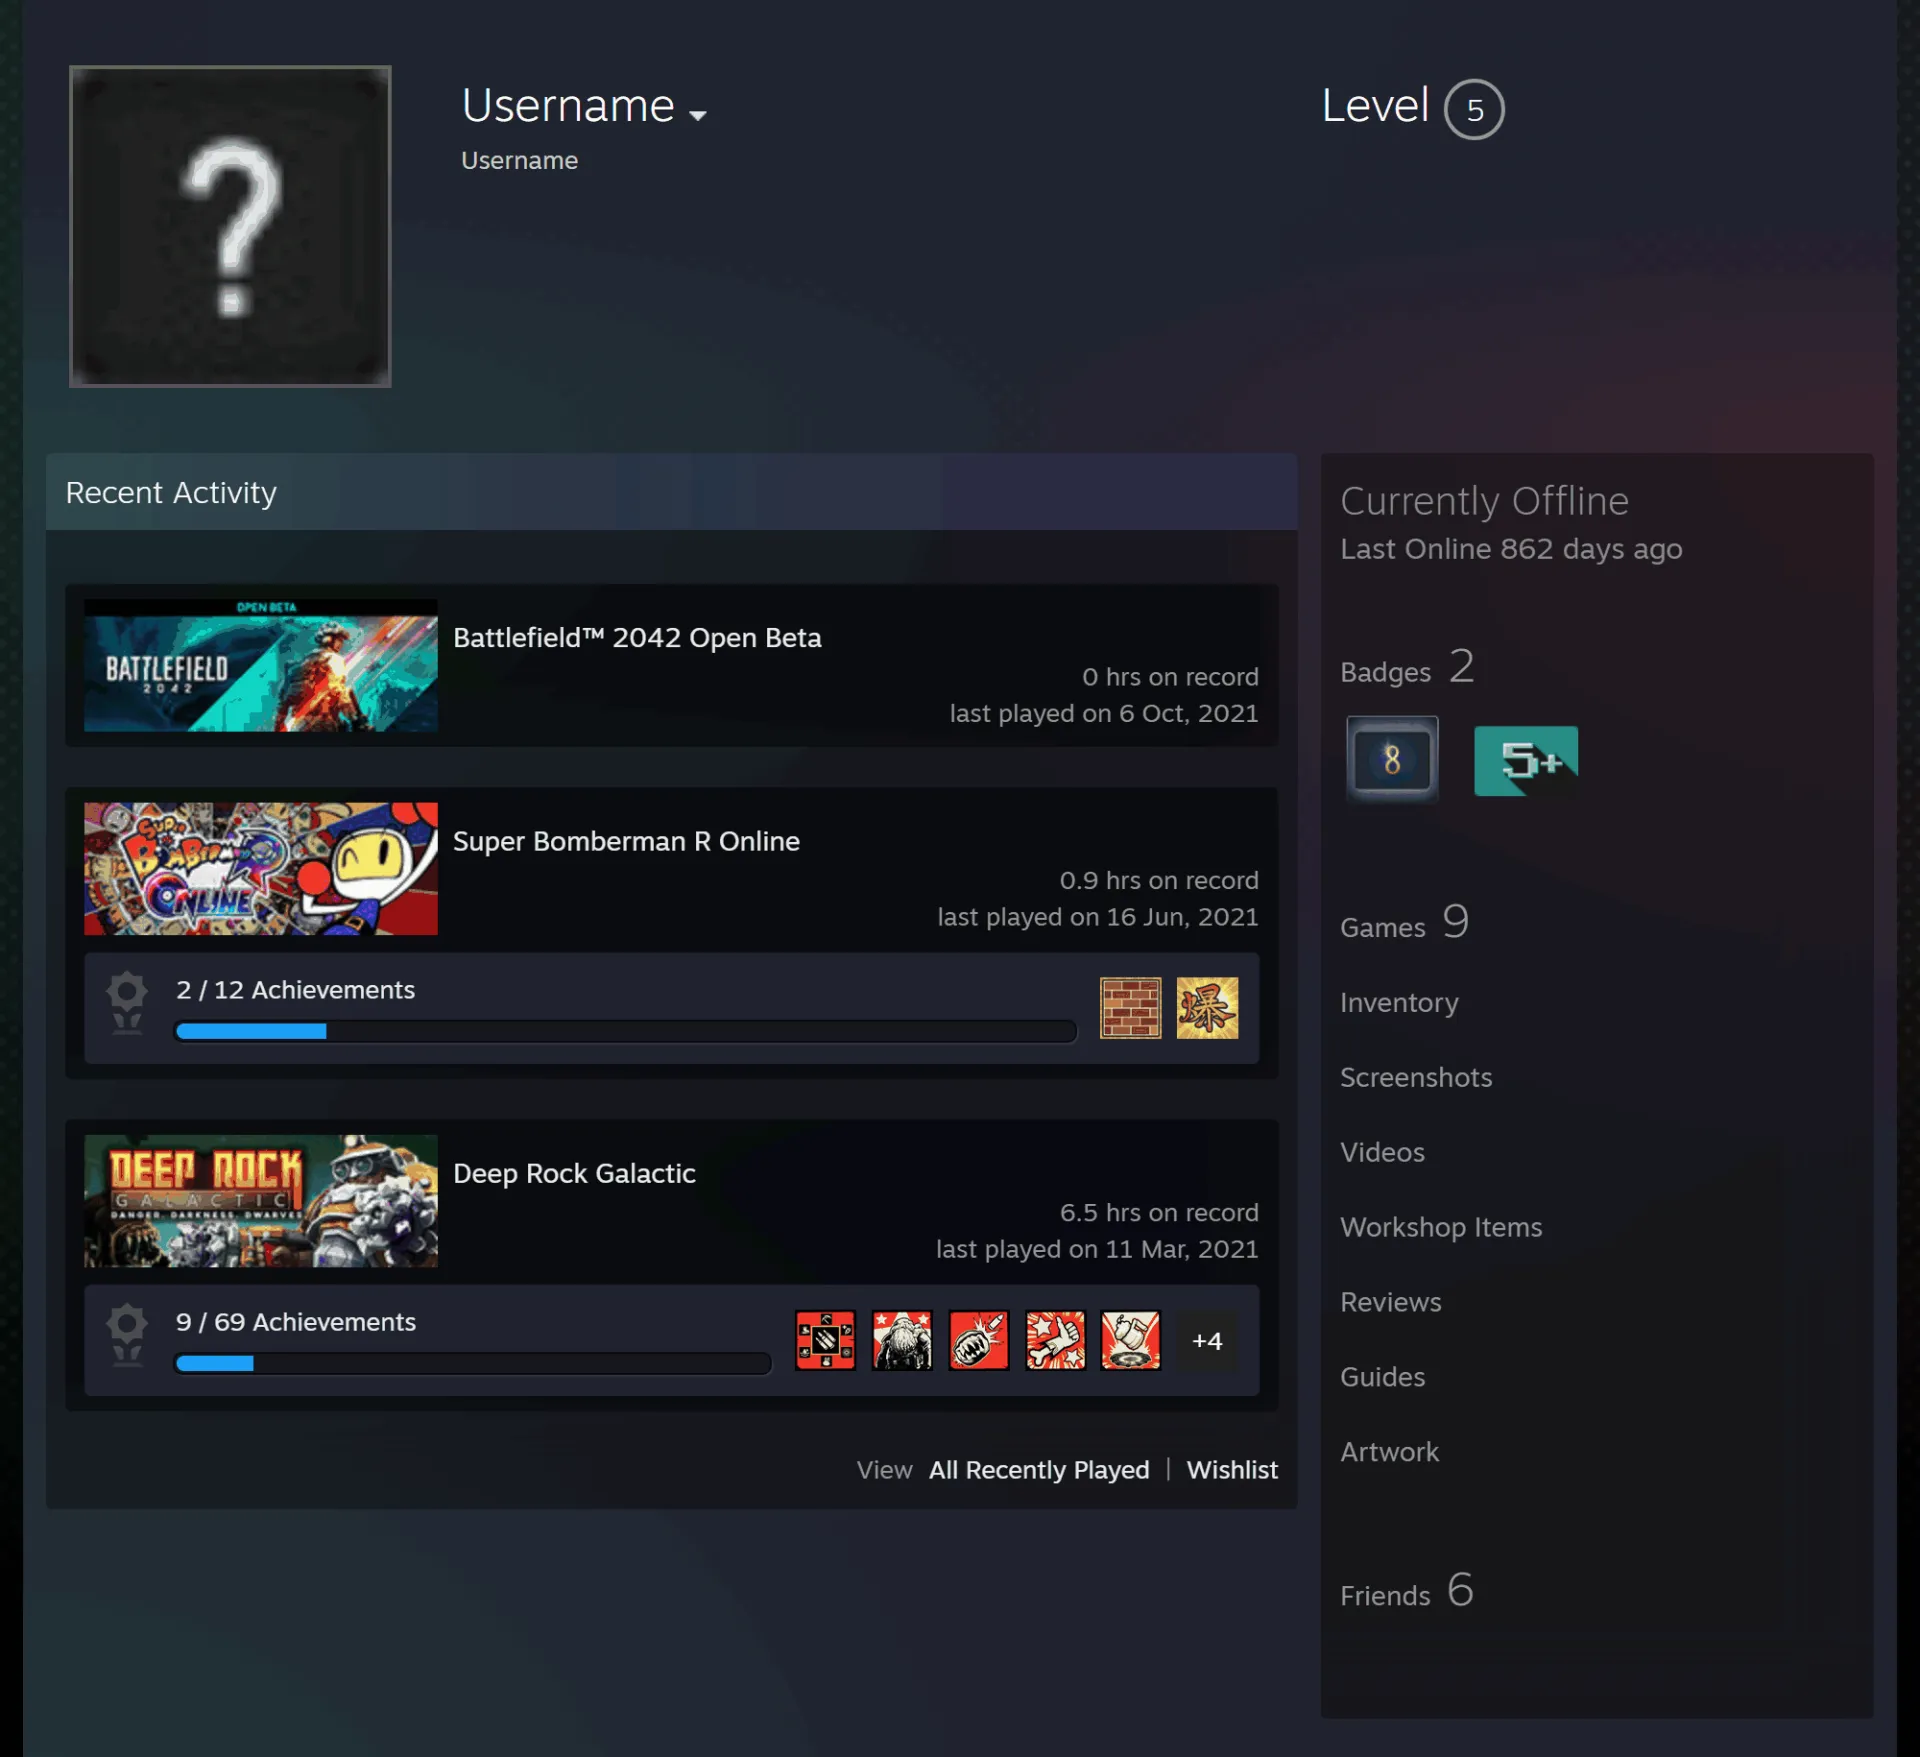Click Bomberman achievements trophy icon
The width and height of the screenshot is (1920, 1757).
tap(127, 1004)
